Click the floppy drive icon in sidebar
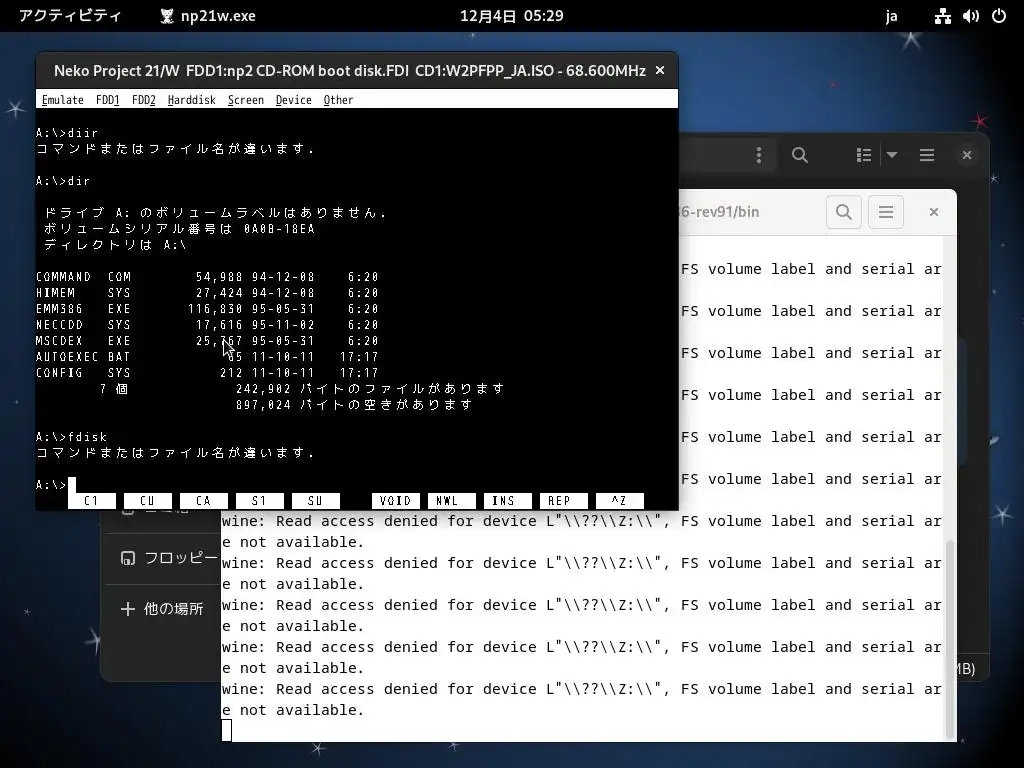The width and height of the screenshot is (1024, 768). click(128, 558)
